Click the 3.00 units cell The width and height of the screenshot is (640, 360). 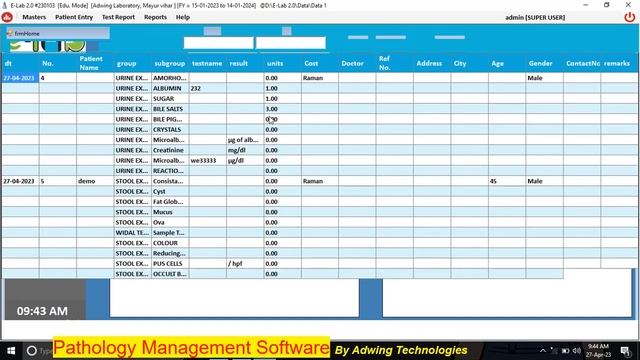pos(282,109)
